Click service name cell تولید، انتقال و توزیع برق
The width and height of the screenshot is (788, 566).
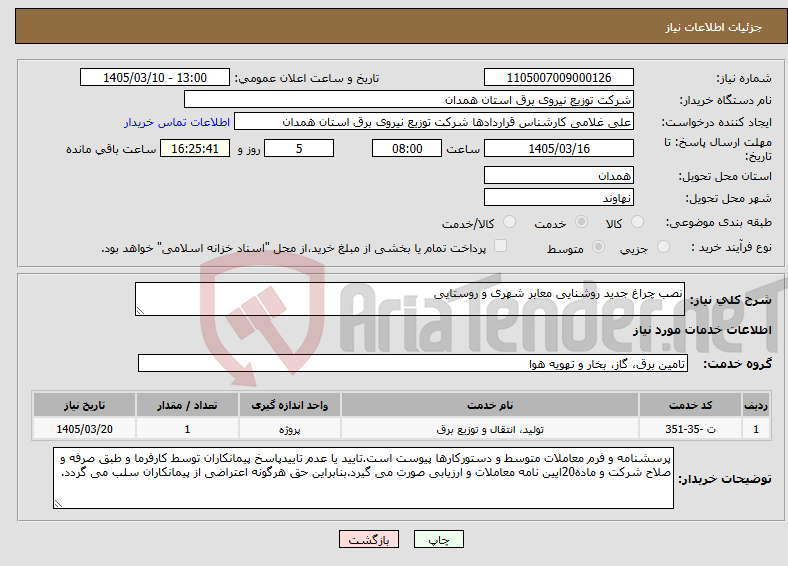pos(490,429)
